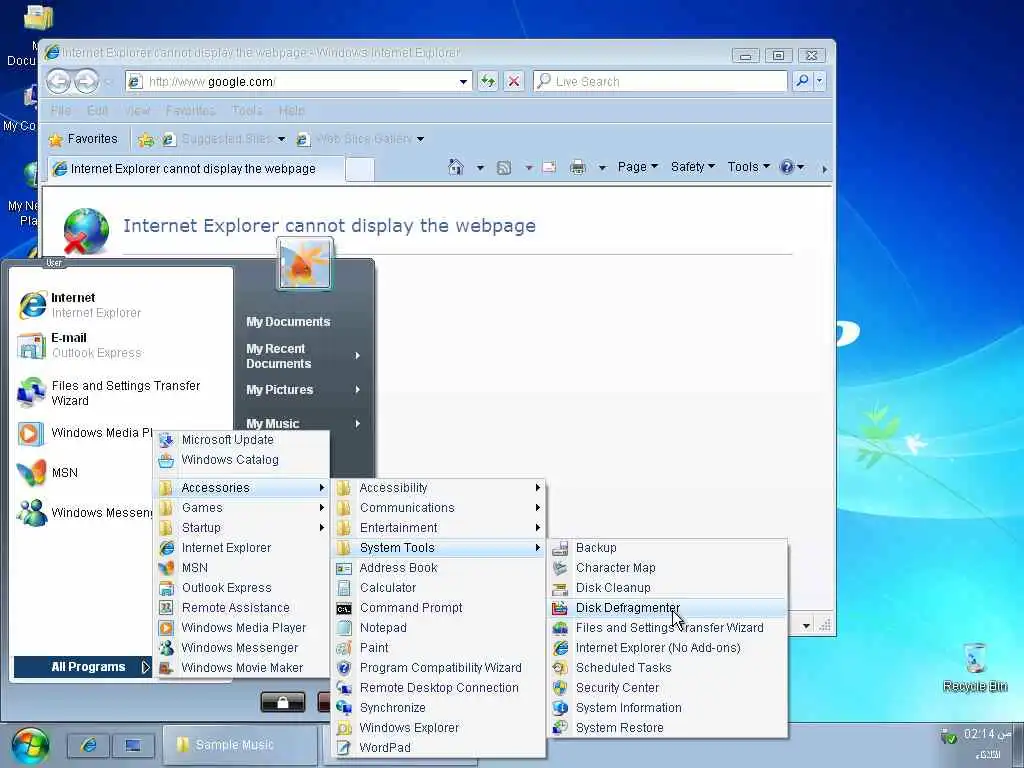Click the Live Search input field

[x=660, y=81]
